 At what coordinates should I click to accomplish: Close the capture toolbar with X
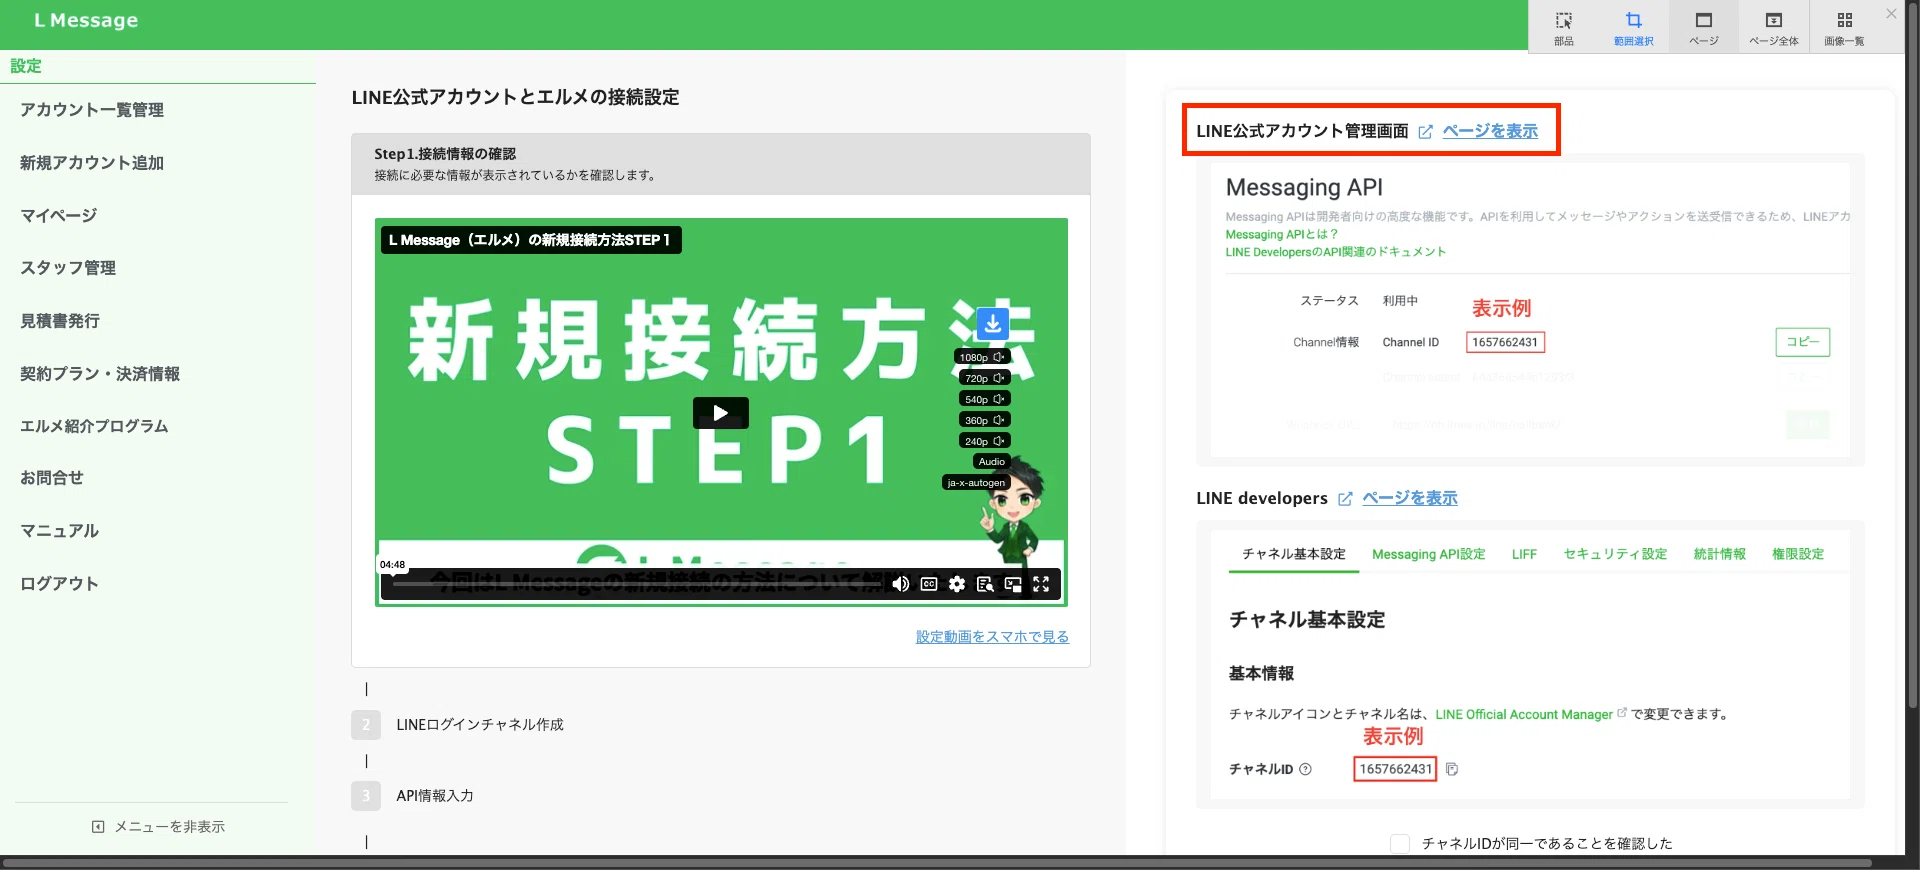tap(1891, 14)
